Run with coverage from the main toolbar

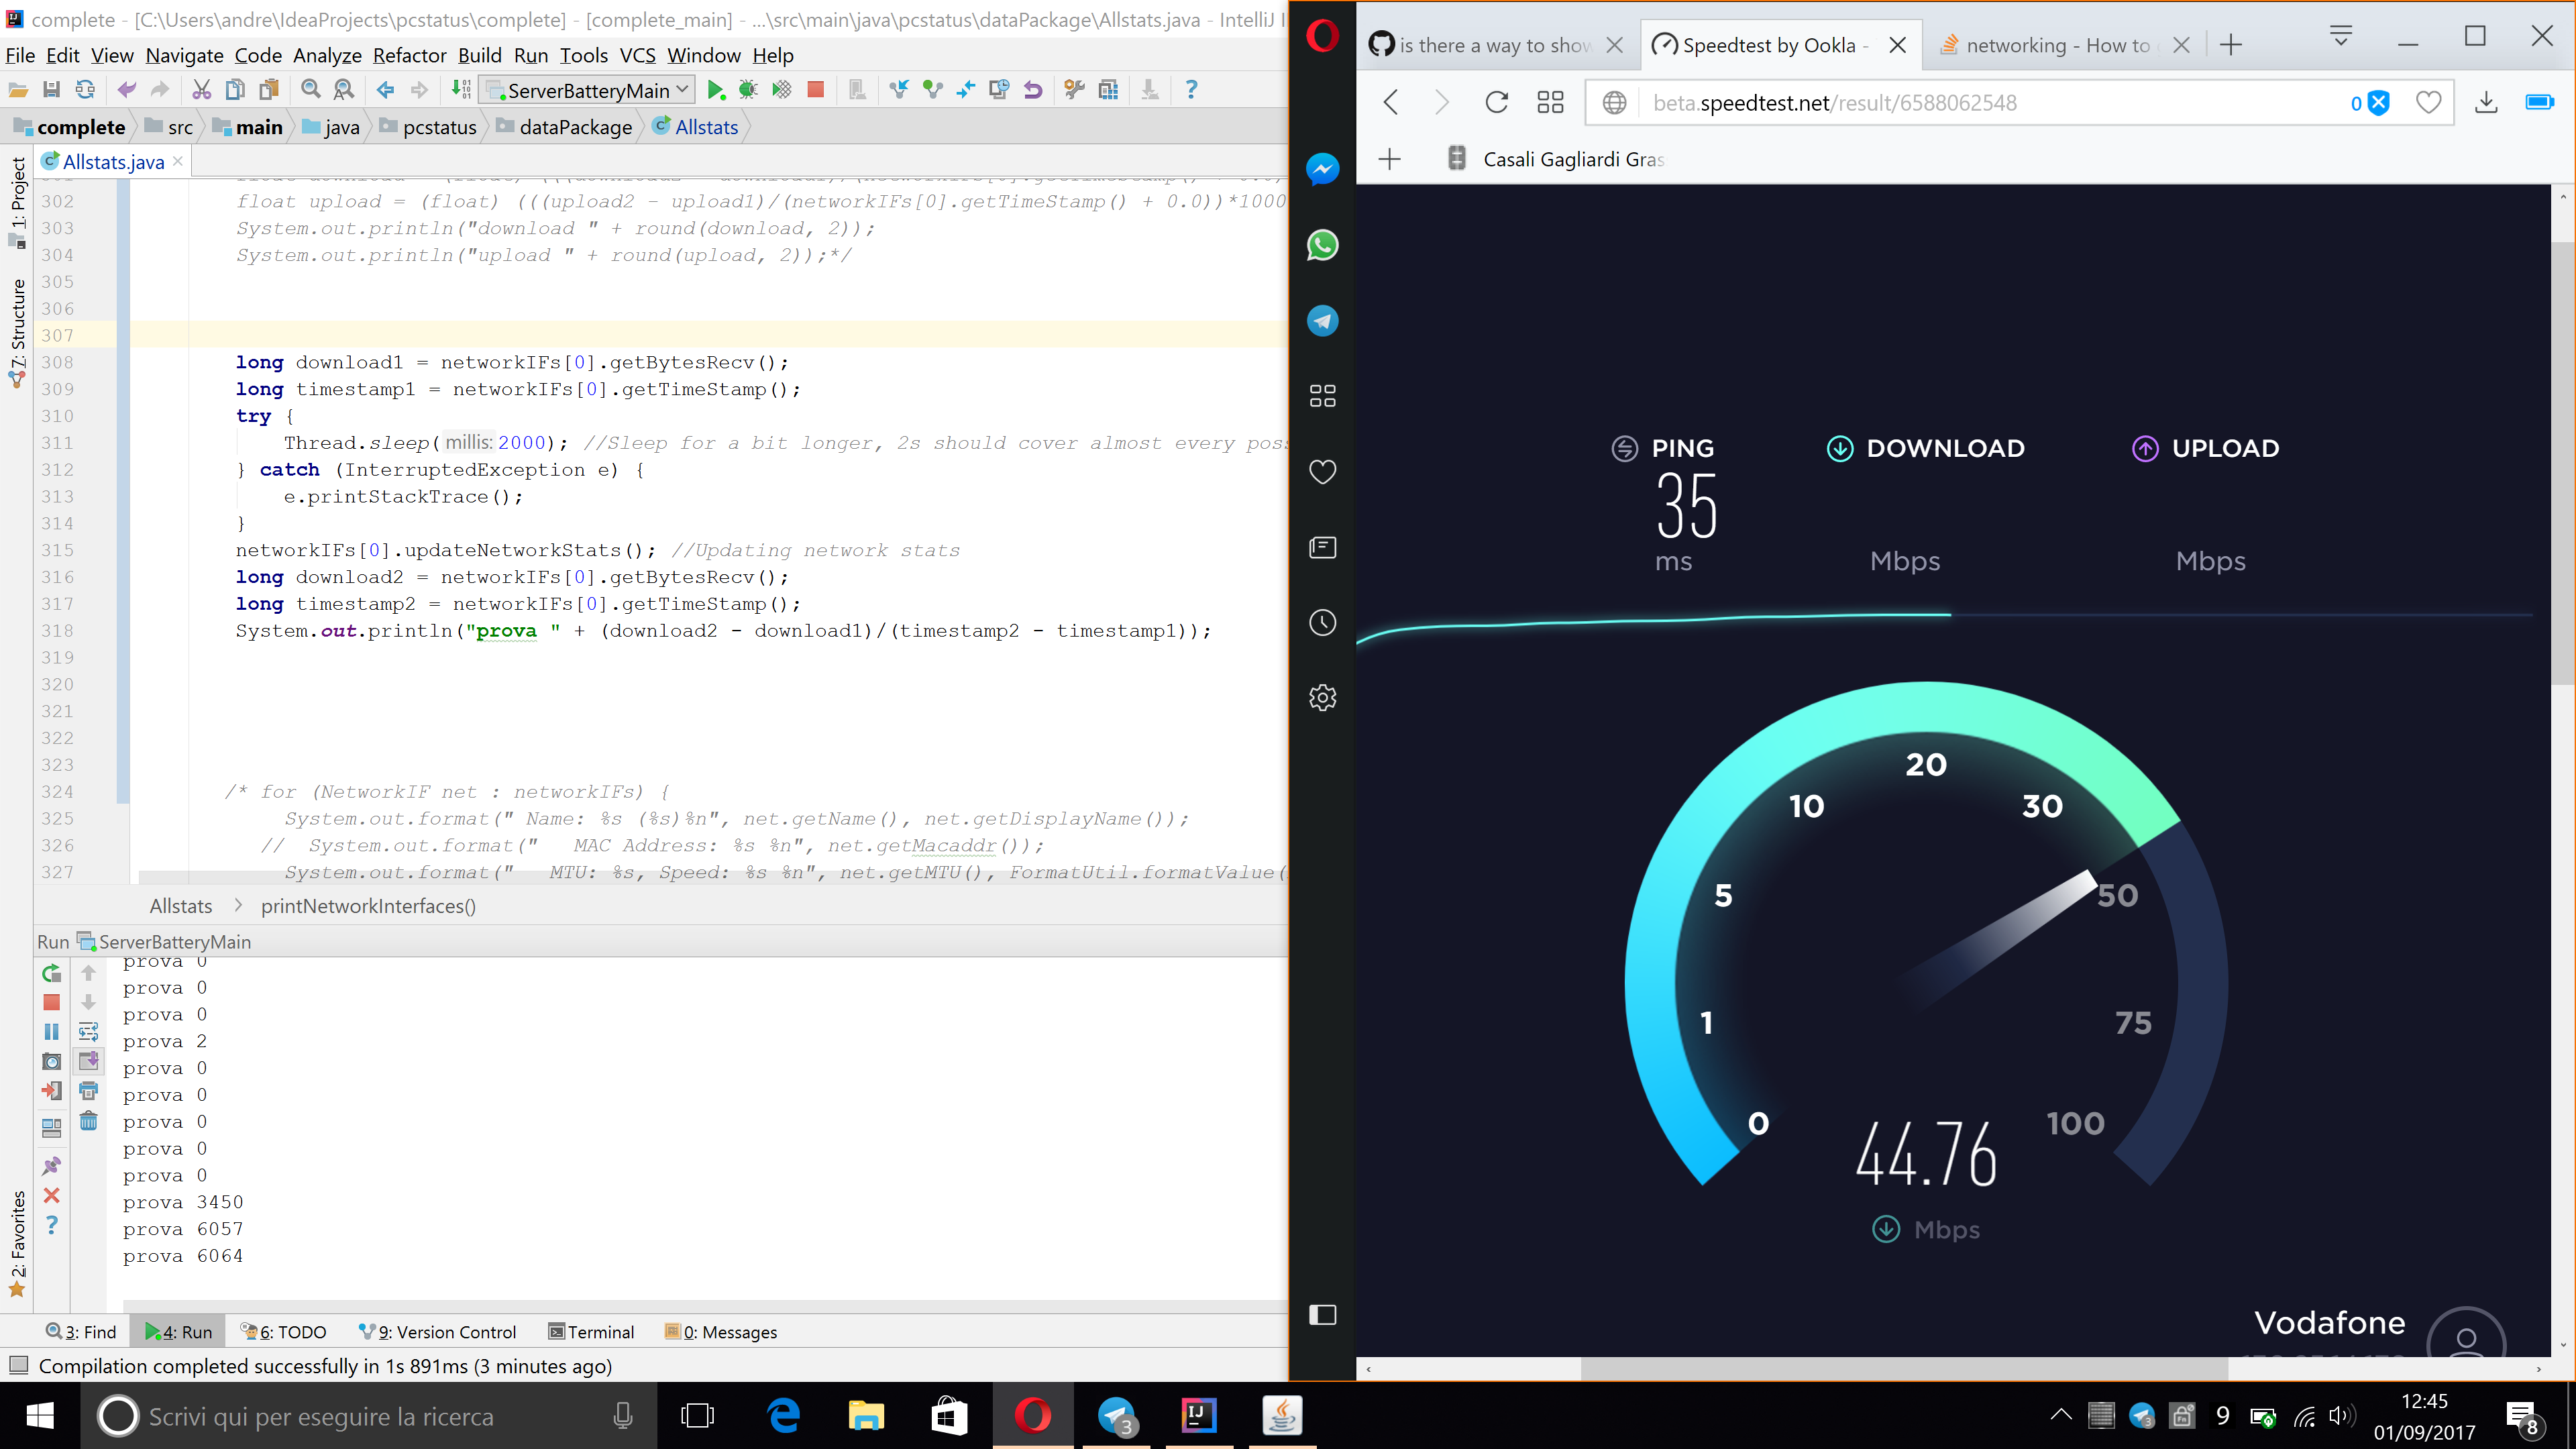782,90
